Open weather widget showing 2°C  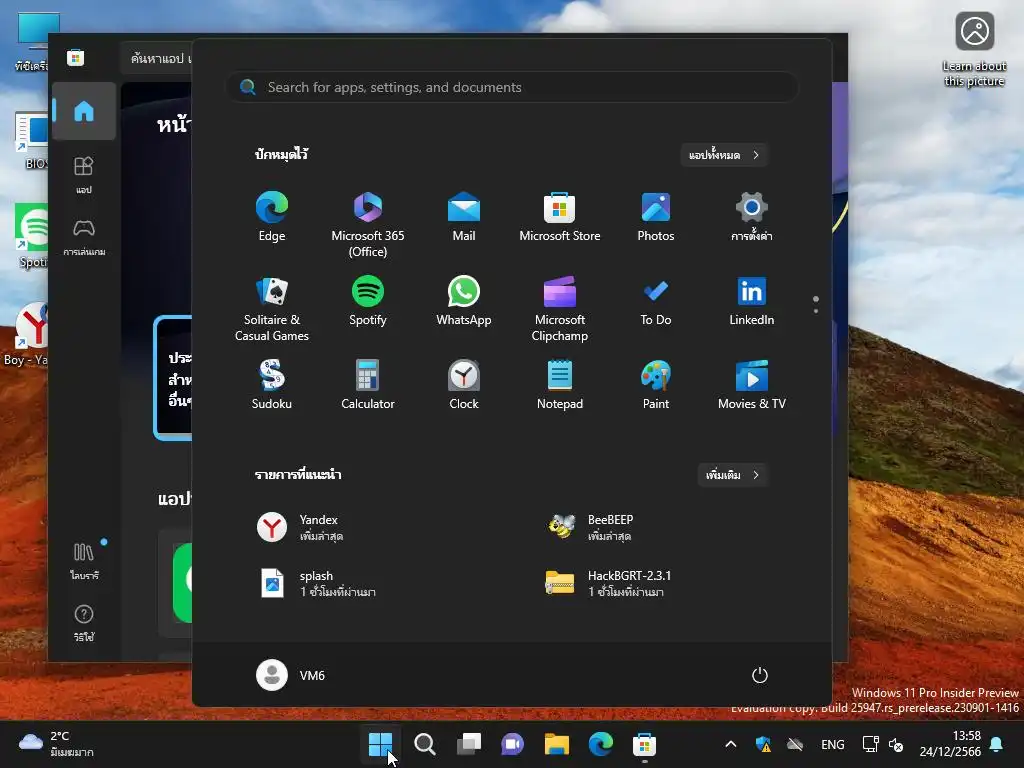[57, 744]
